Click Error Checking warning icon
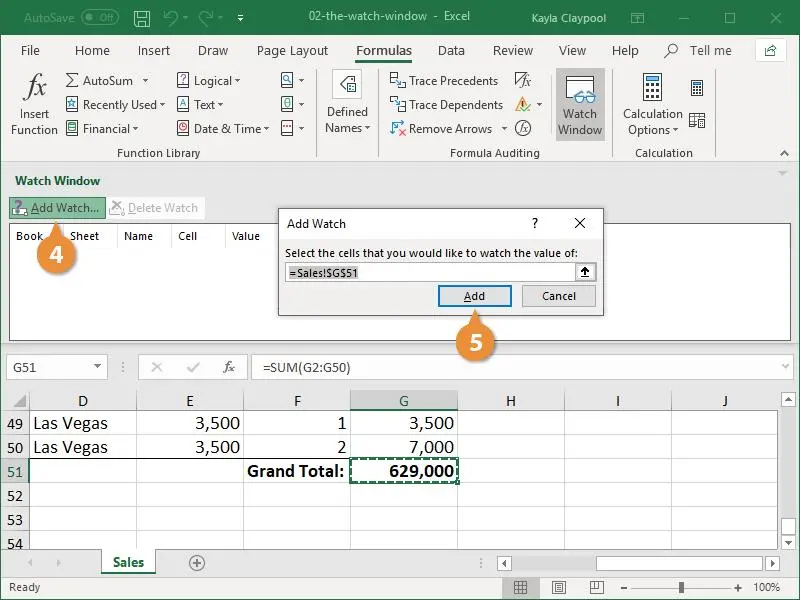Screen dimensions: 800x600 click(x=522, y=104)
